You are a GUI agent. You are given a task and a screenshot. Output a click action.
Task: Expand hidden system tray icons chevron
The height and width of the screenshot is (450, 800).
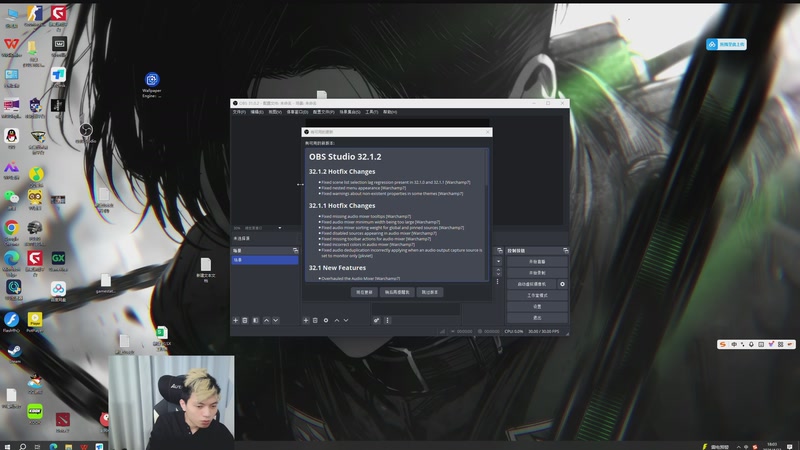738,447
